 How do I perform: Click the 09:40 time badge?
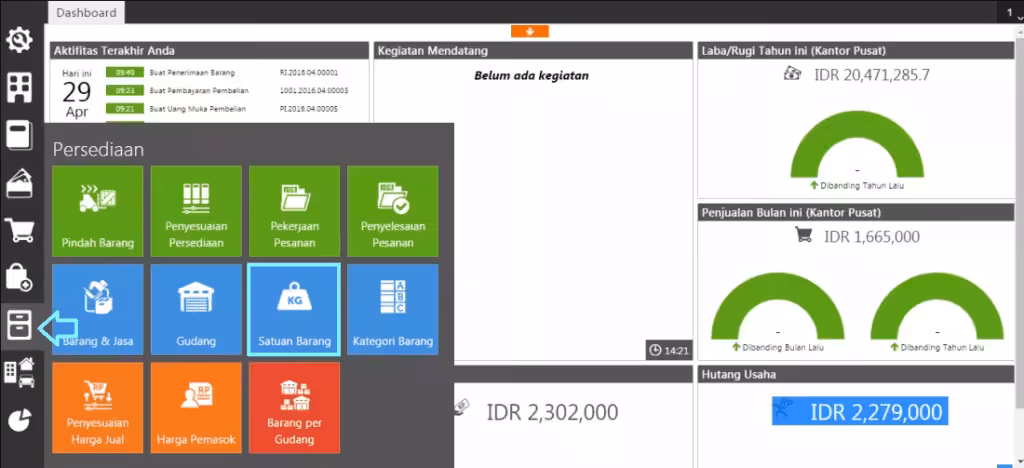click(125, 72)
